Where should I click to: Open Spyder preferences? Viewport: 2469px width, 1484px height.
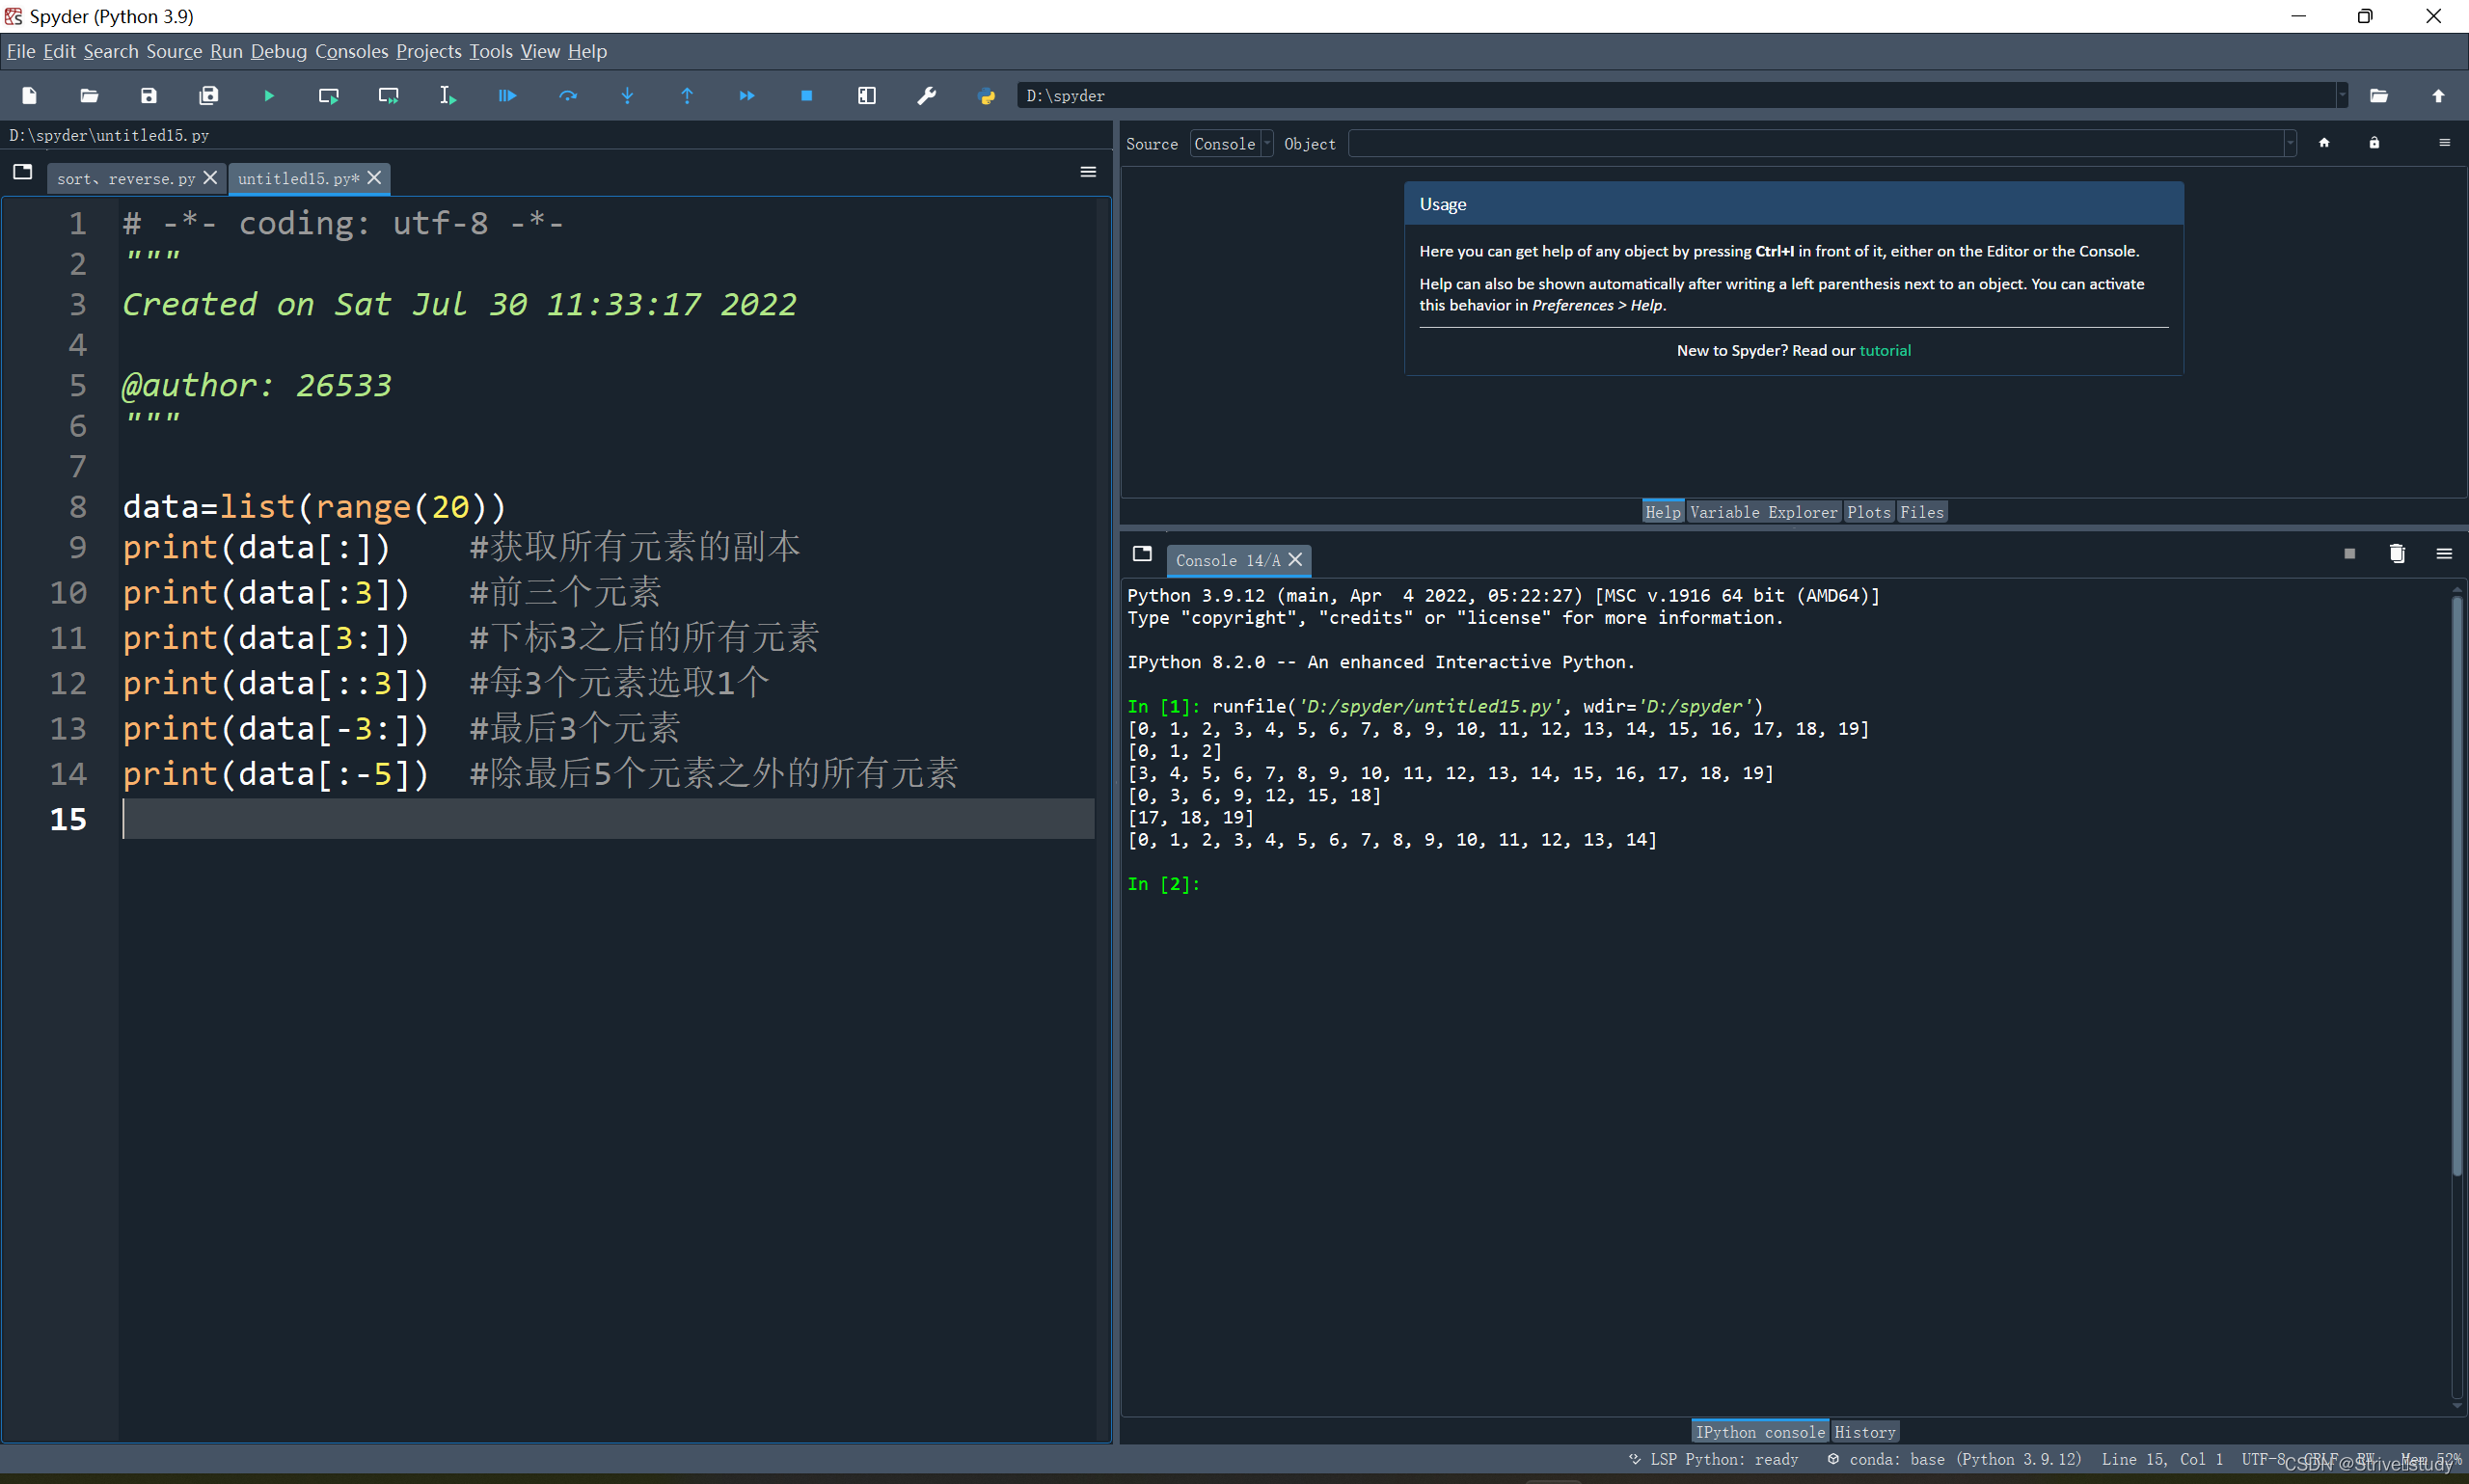927,95
